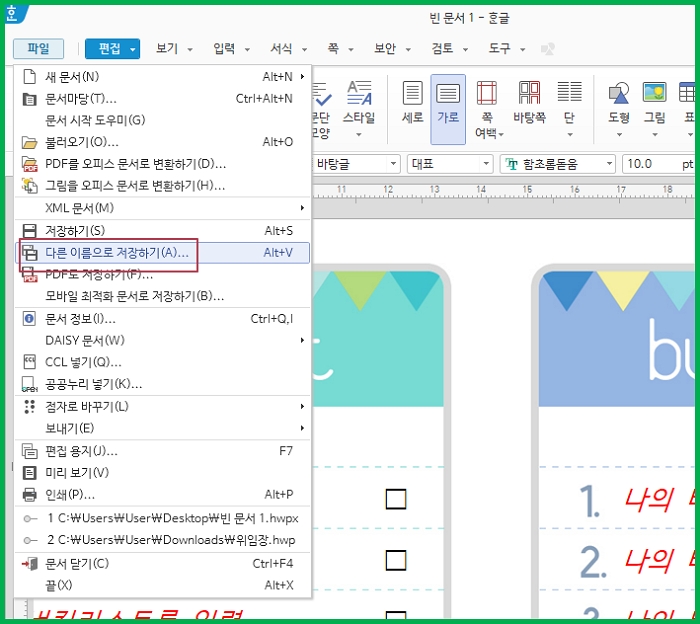This screenshot has height=624, width=700.
Task: Tick second checklist box in teal card
Action: click(396, 561)
